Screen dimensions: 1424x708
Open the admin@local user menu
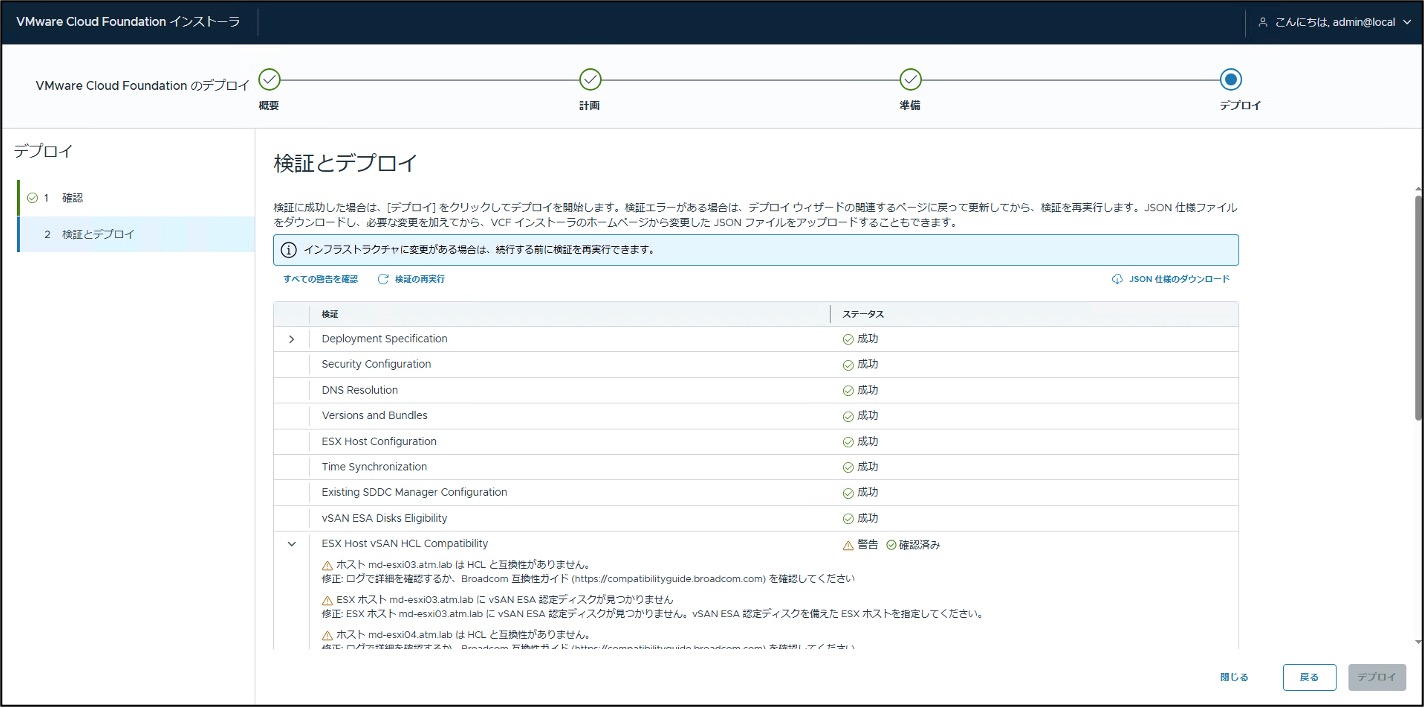tap(1334, 22)
